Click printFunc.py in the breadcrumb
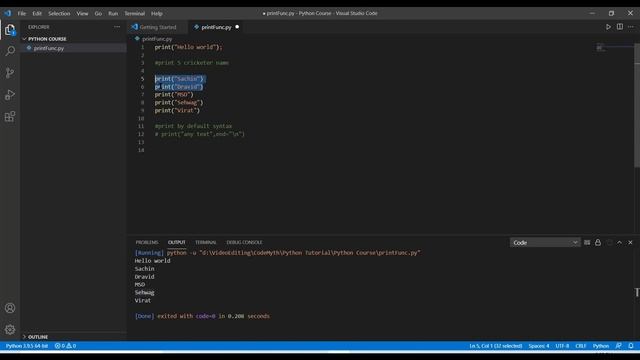Image resolution: width=640 pixels, height=360 pixels. click(157, 39)
